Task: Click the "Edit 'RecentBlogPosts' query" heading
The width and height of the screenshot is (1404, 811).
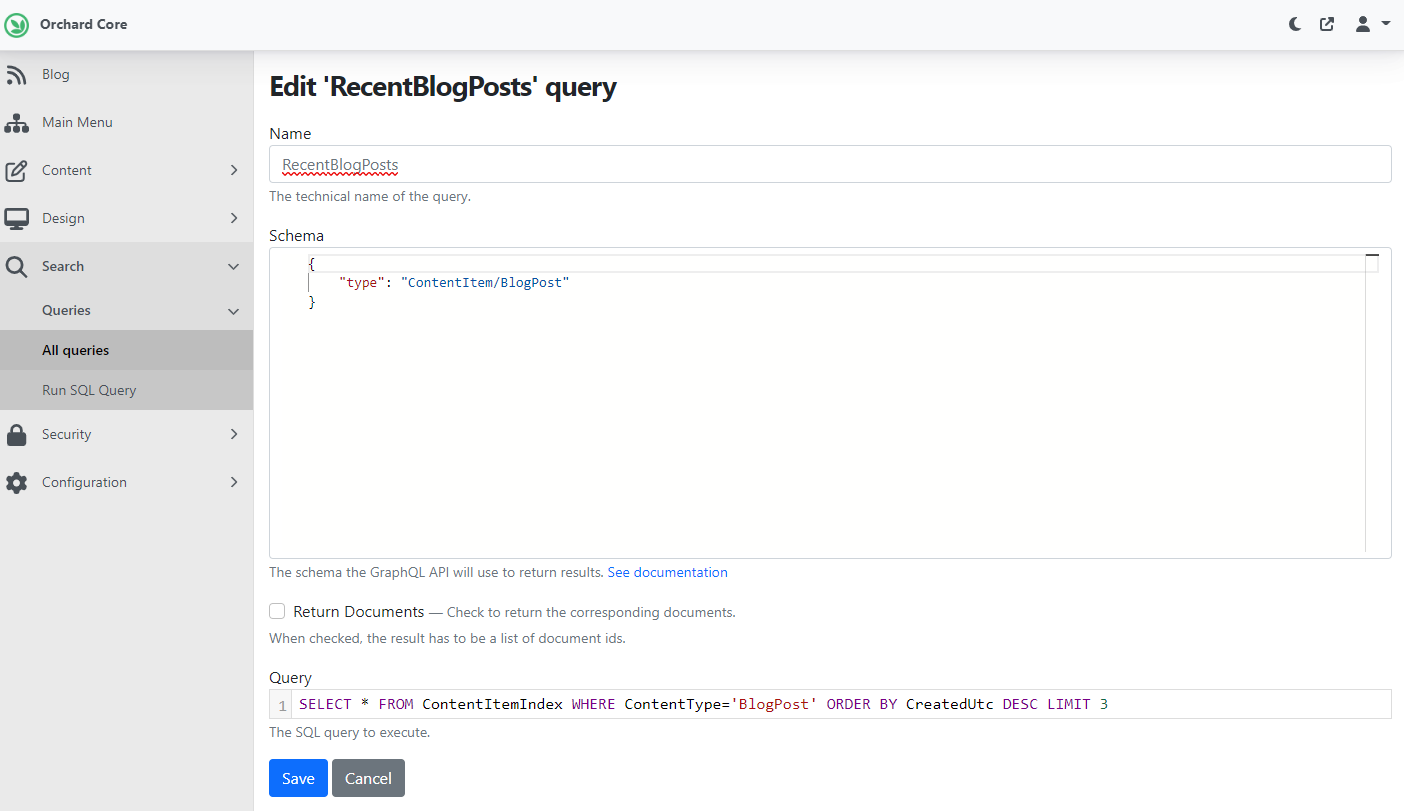Action: click(443, 87)
